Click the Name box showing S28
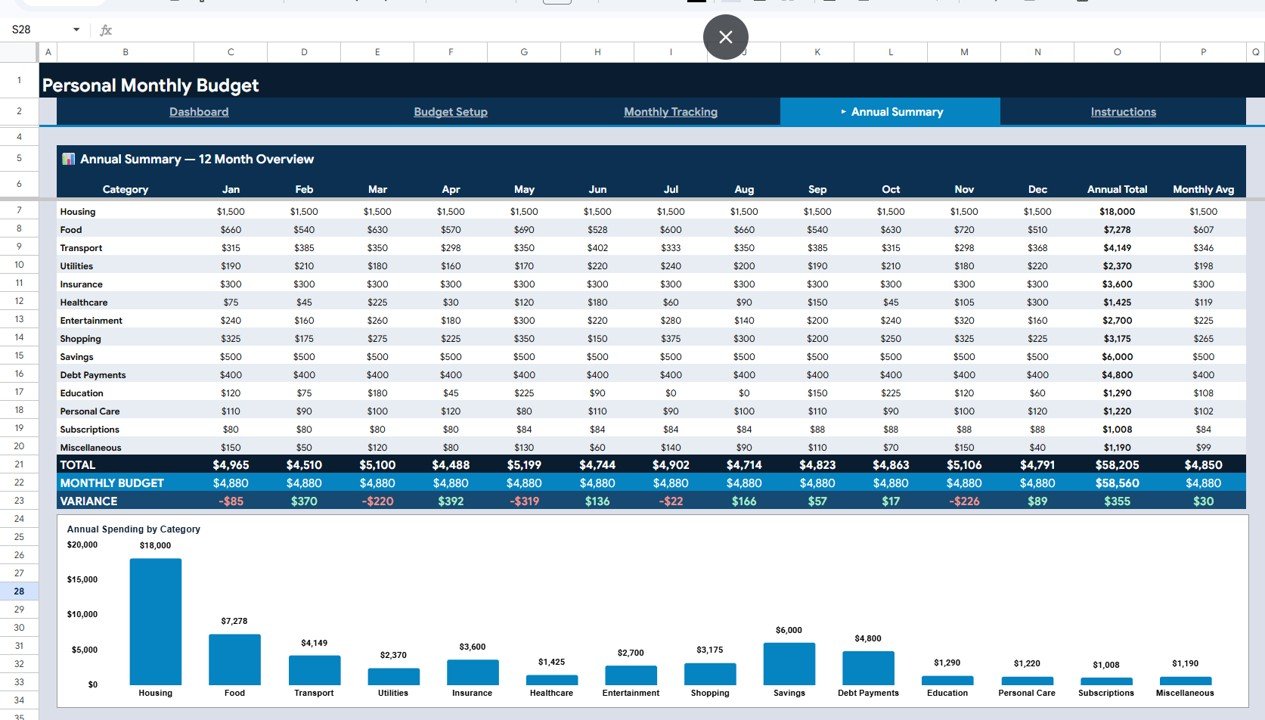 pos(25,30)
